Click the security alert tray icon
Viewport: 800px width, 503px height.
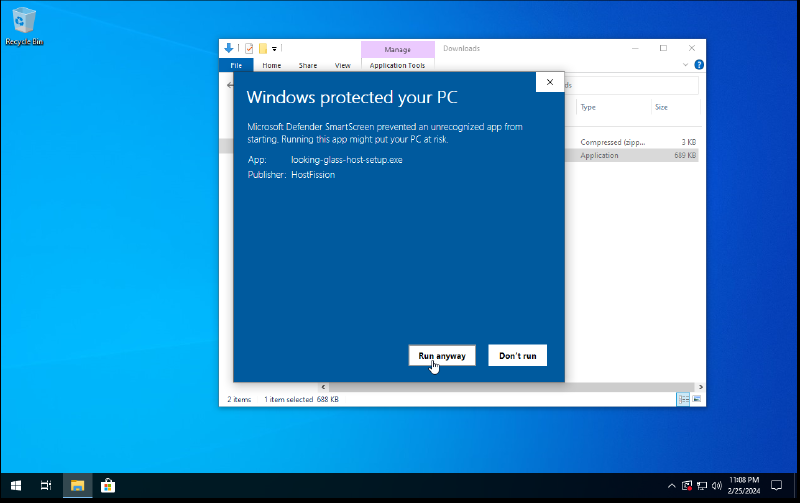point(687,486)
